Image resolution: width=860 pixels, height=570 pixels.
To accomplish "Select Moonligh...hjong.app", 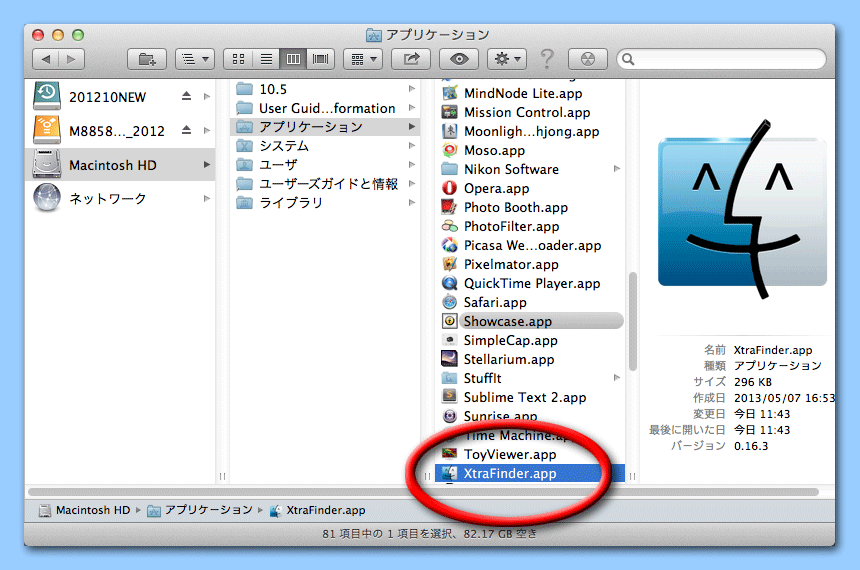I will coord(531,131).
